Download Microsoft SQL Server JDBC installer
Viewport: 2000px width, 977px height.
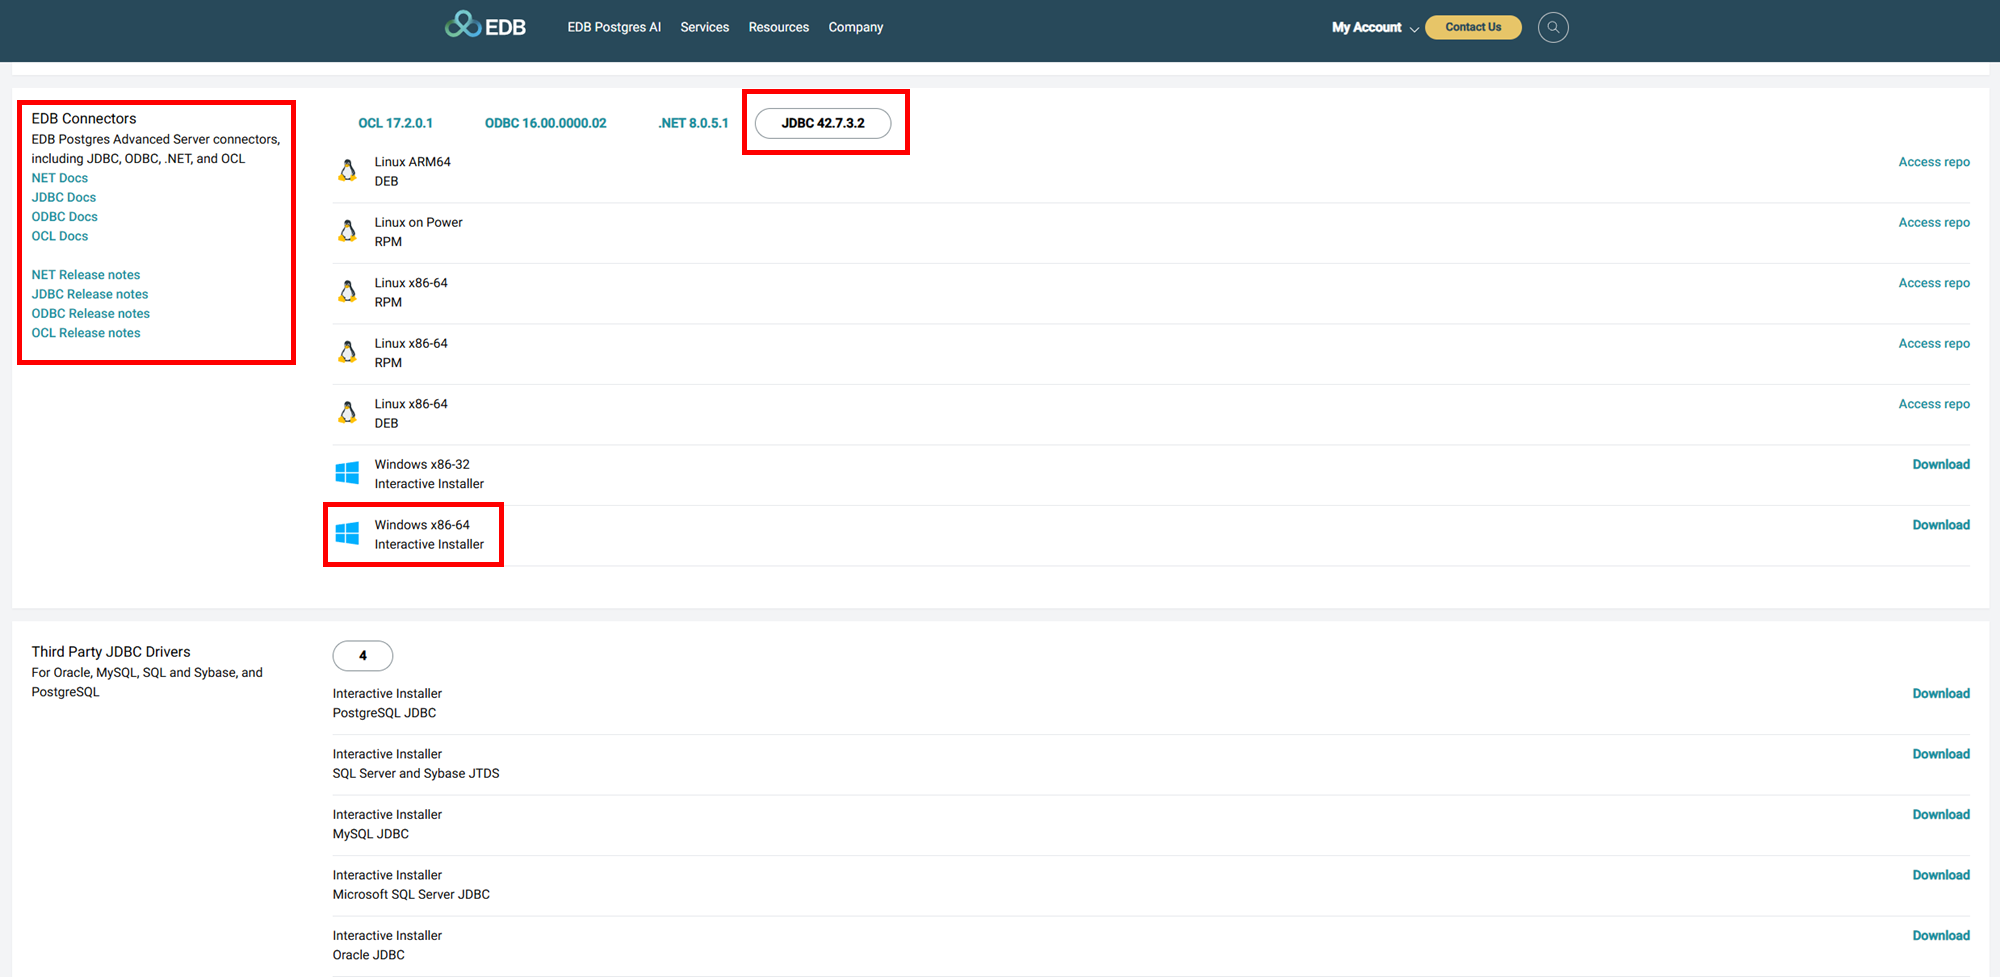(1941, 875)
